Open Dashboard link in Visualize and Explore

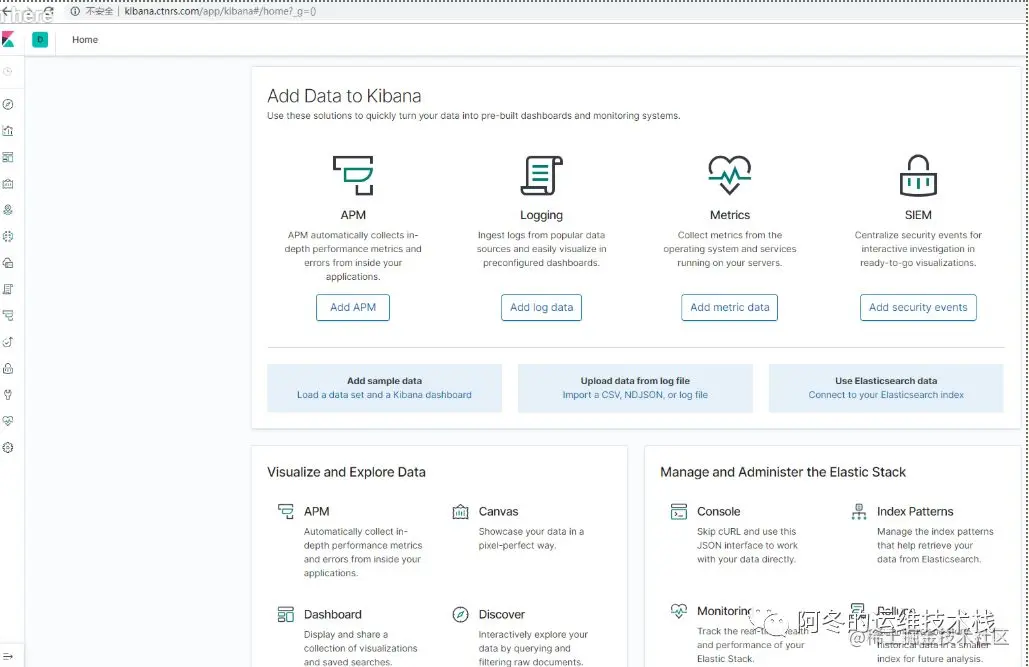click(x=333, y=614)
